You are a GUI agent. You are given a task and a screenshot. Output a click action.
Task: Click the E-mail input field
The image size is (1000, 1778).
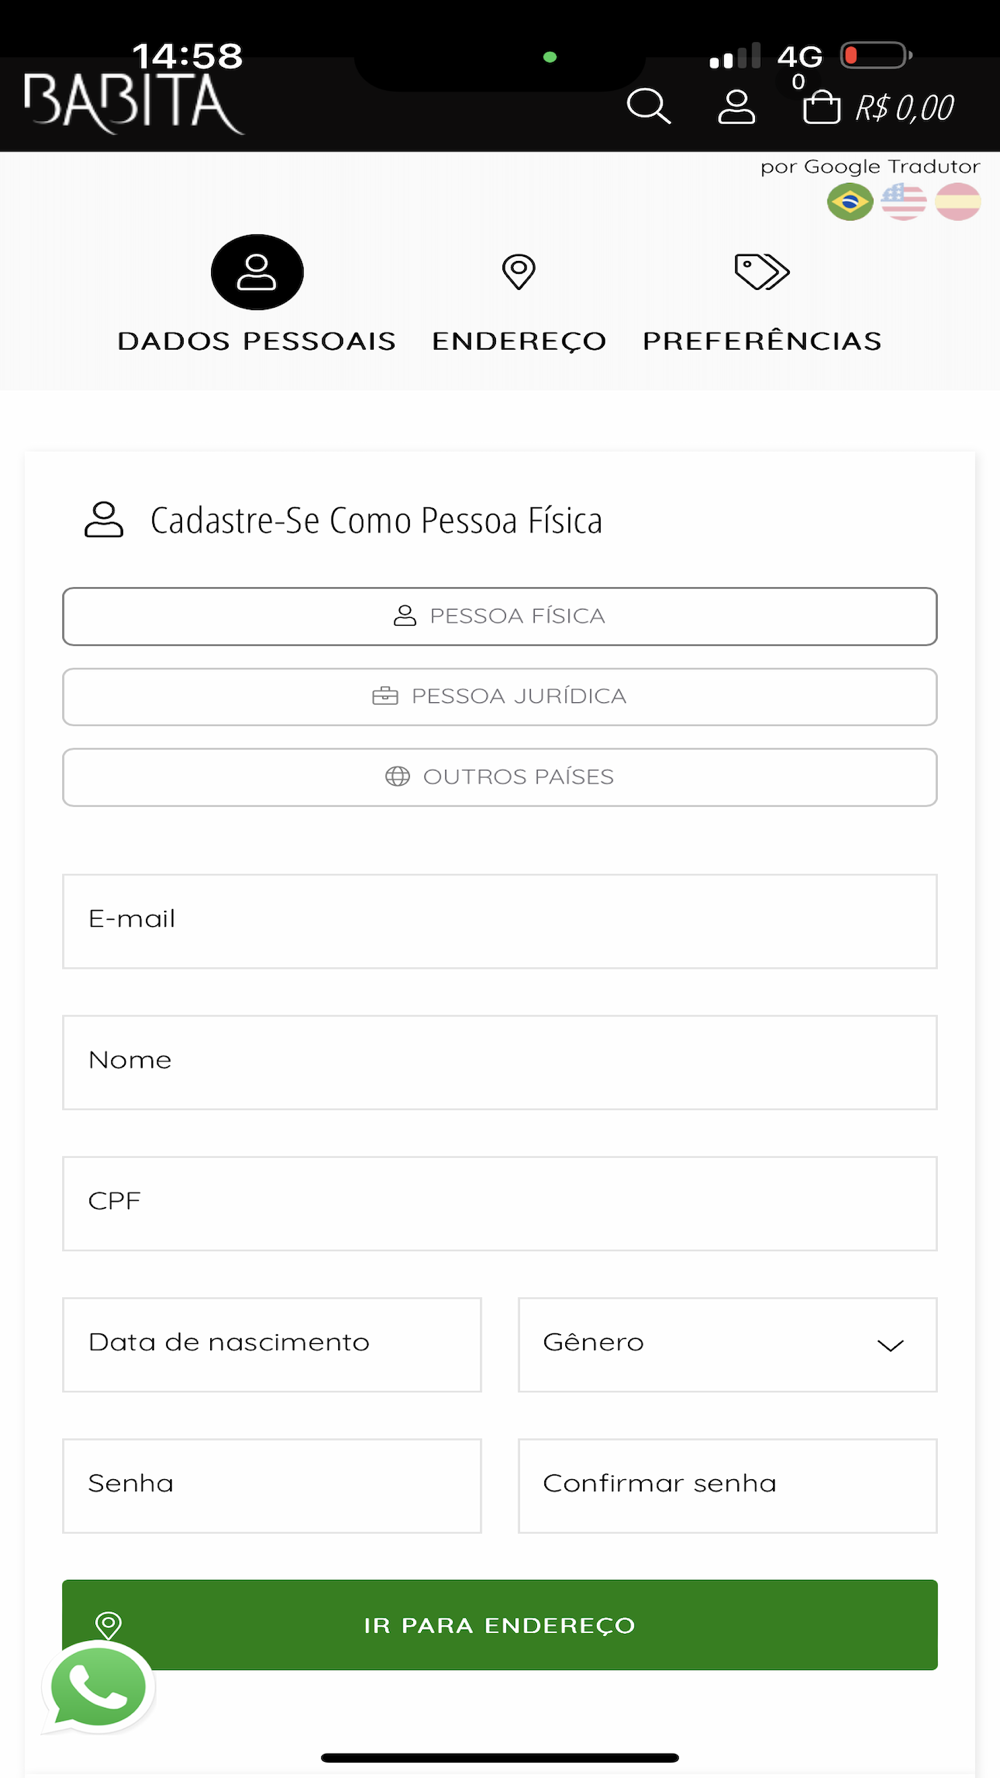[500, 921]
